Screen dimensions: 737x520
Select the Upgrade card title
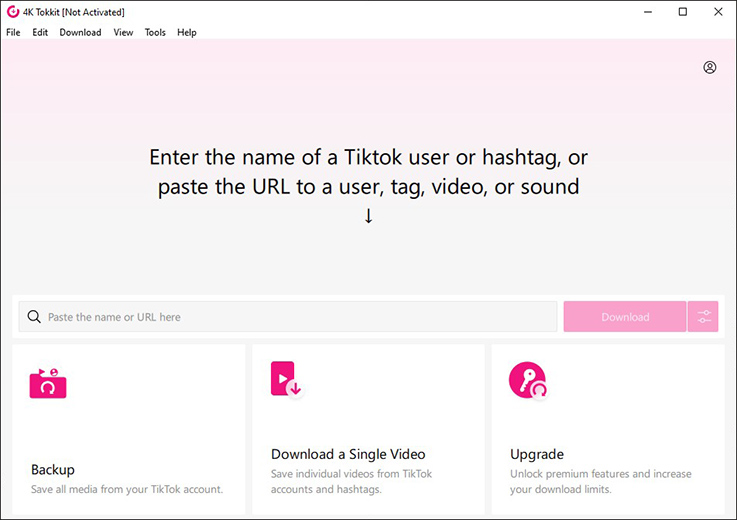tap(537, 454)
